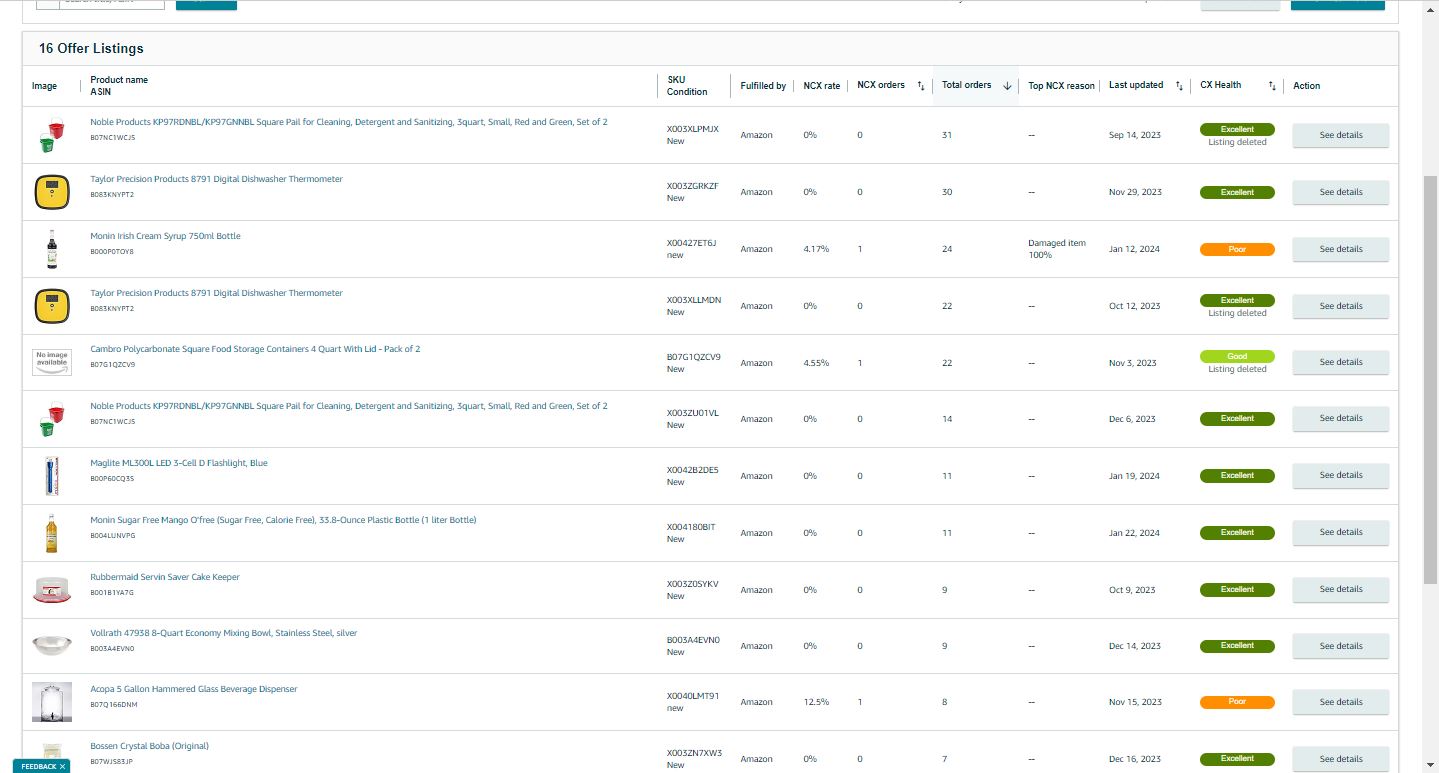This screenshot has height=773, width=1439.
Task: See details for Vollrath Mixing Bowl
Action: (x=1340, y=646)
